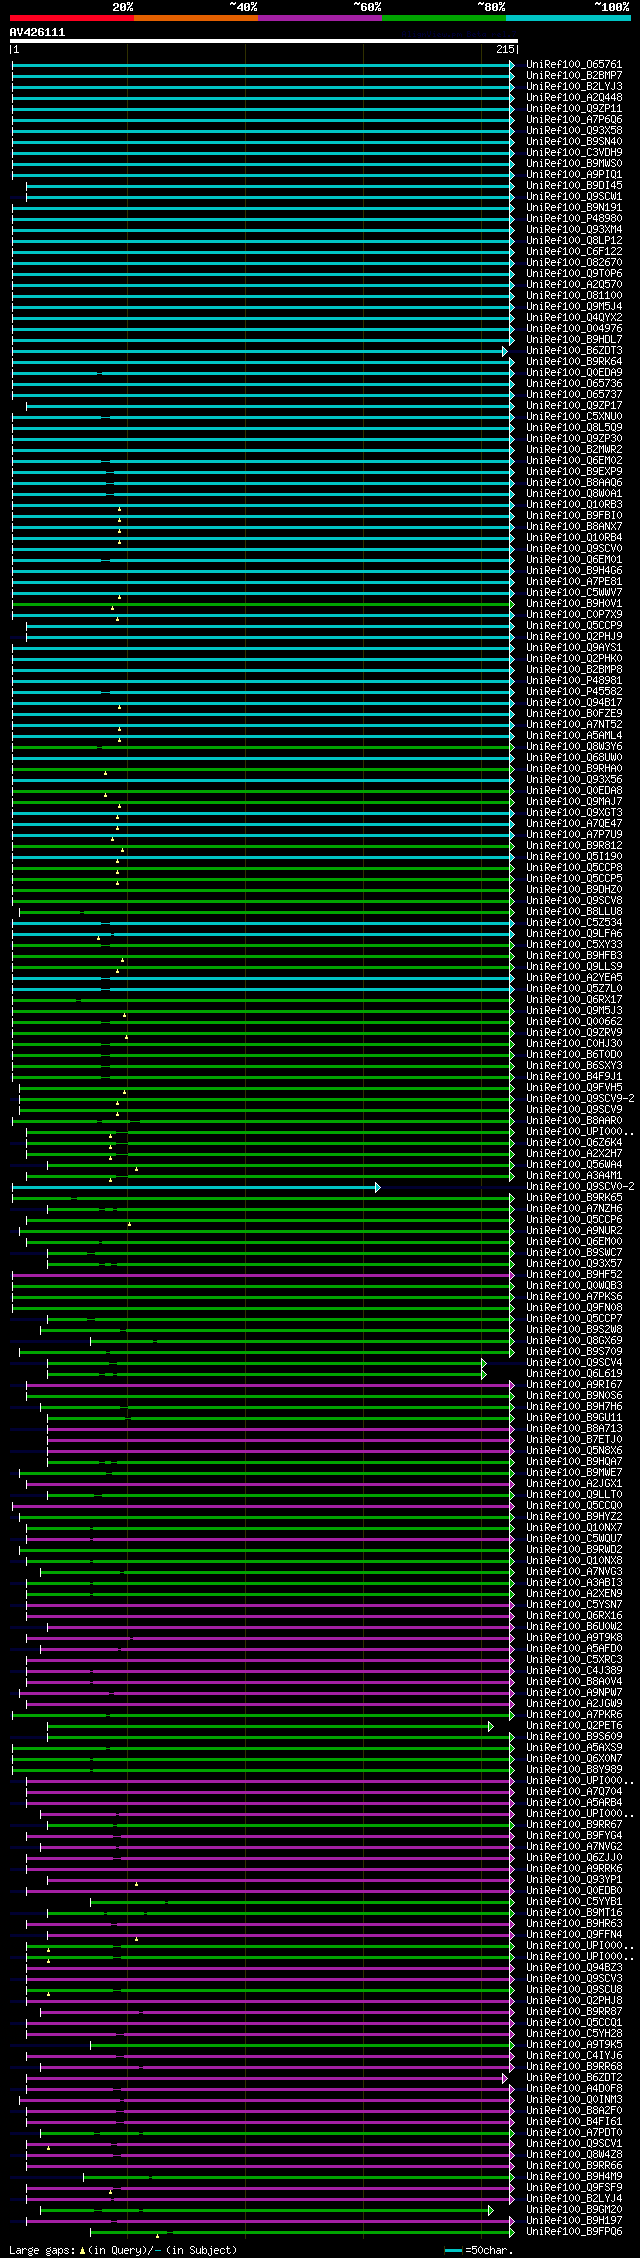The width and height of the screenshot is (640, 2258).
Task: Select the UniRef100_Q9ZP17 label
Action: (x=574, y=405)
